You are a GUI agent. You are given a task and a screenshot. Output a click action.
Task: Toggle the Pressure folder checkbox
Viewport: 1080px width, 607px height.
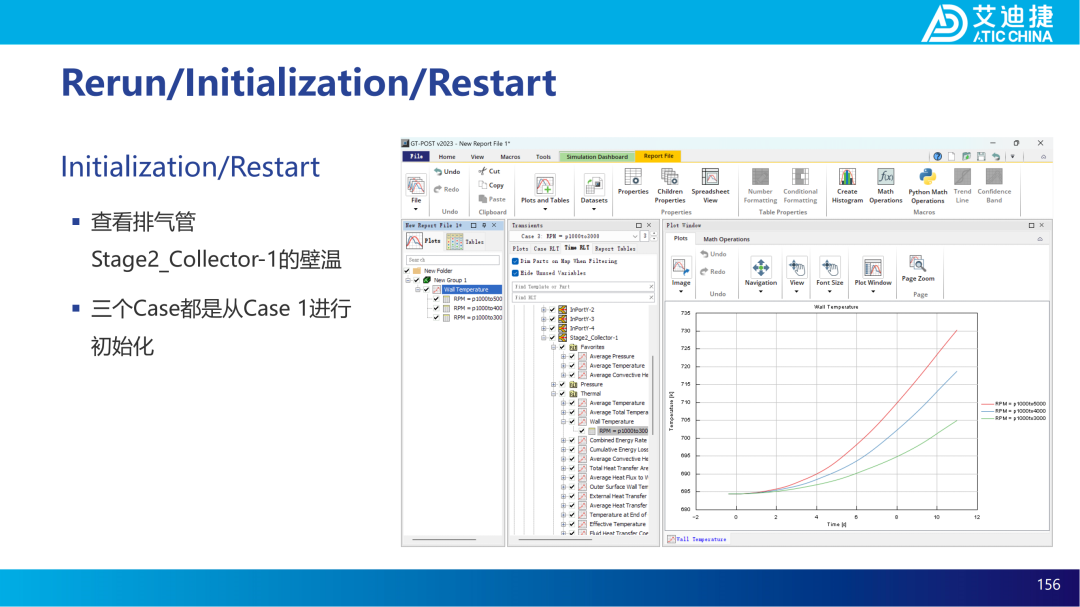click(x=563, y=384)
